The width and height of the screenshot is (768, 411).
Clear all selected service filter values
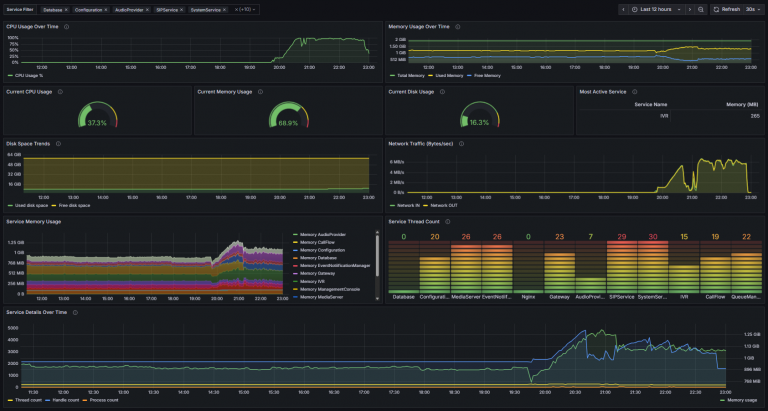(x=236, y=9)
